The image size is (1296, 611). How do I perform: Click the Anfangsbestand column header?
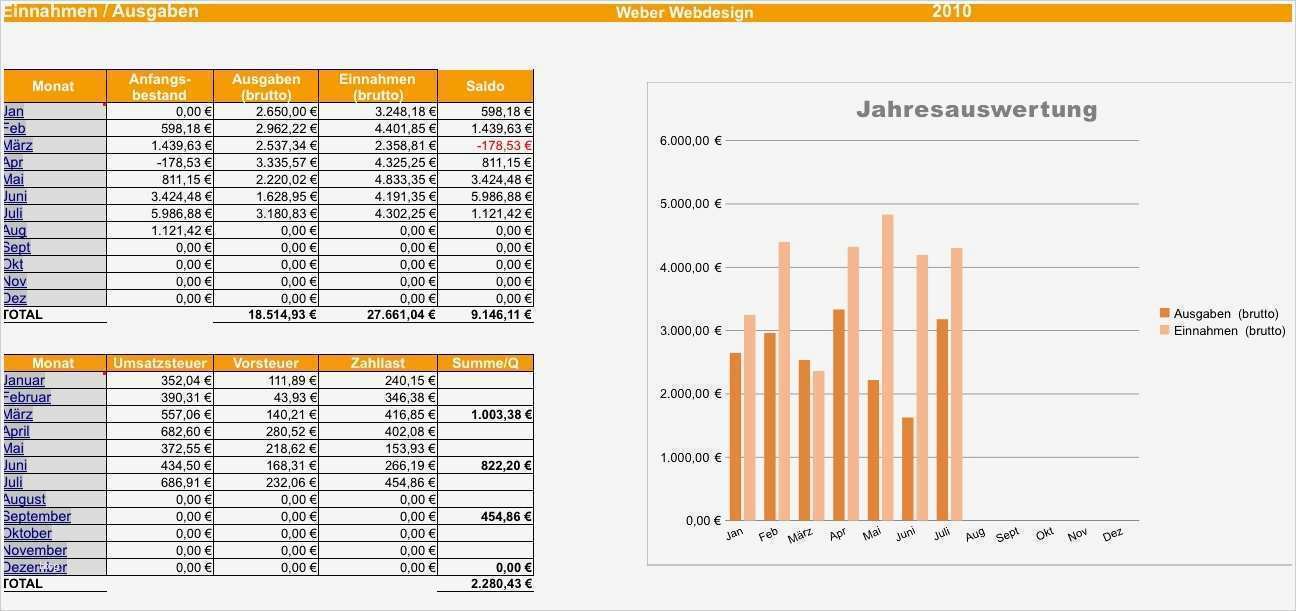pyautogui.click(x=160, y=86)
